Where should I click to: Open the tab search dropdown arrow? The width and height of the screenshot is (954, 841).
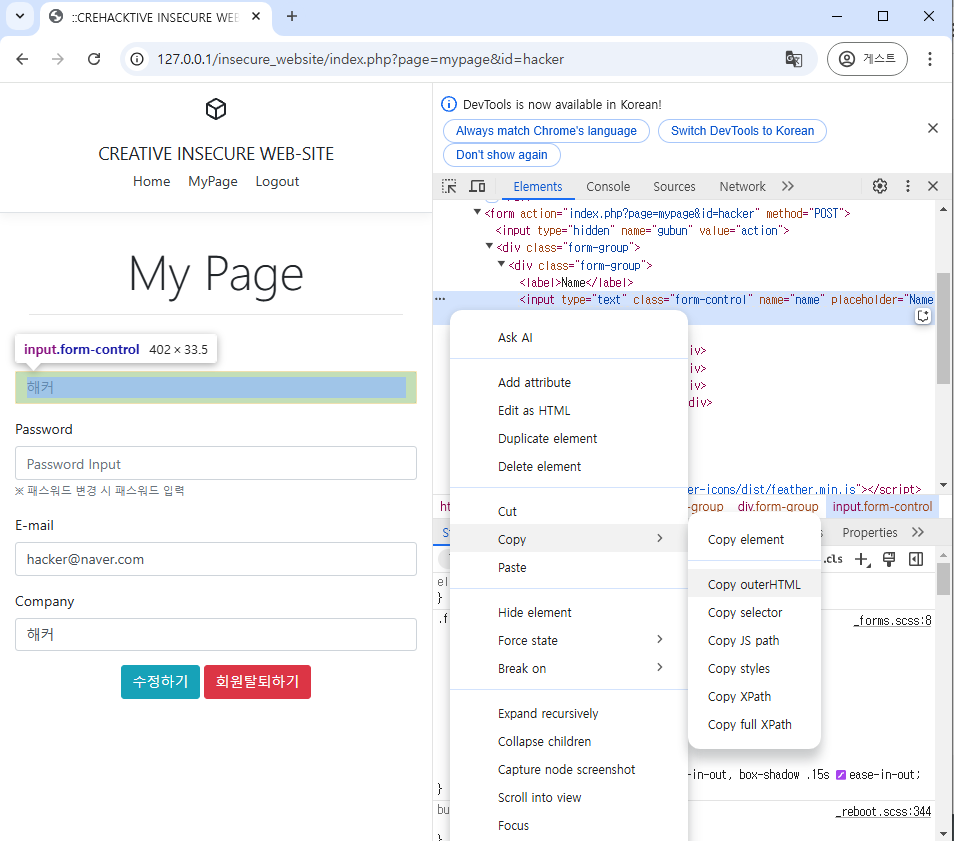[x=20, y=16]
